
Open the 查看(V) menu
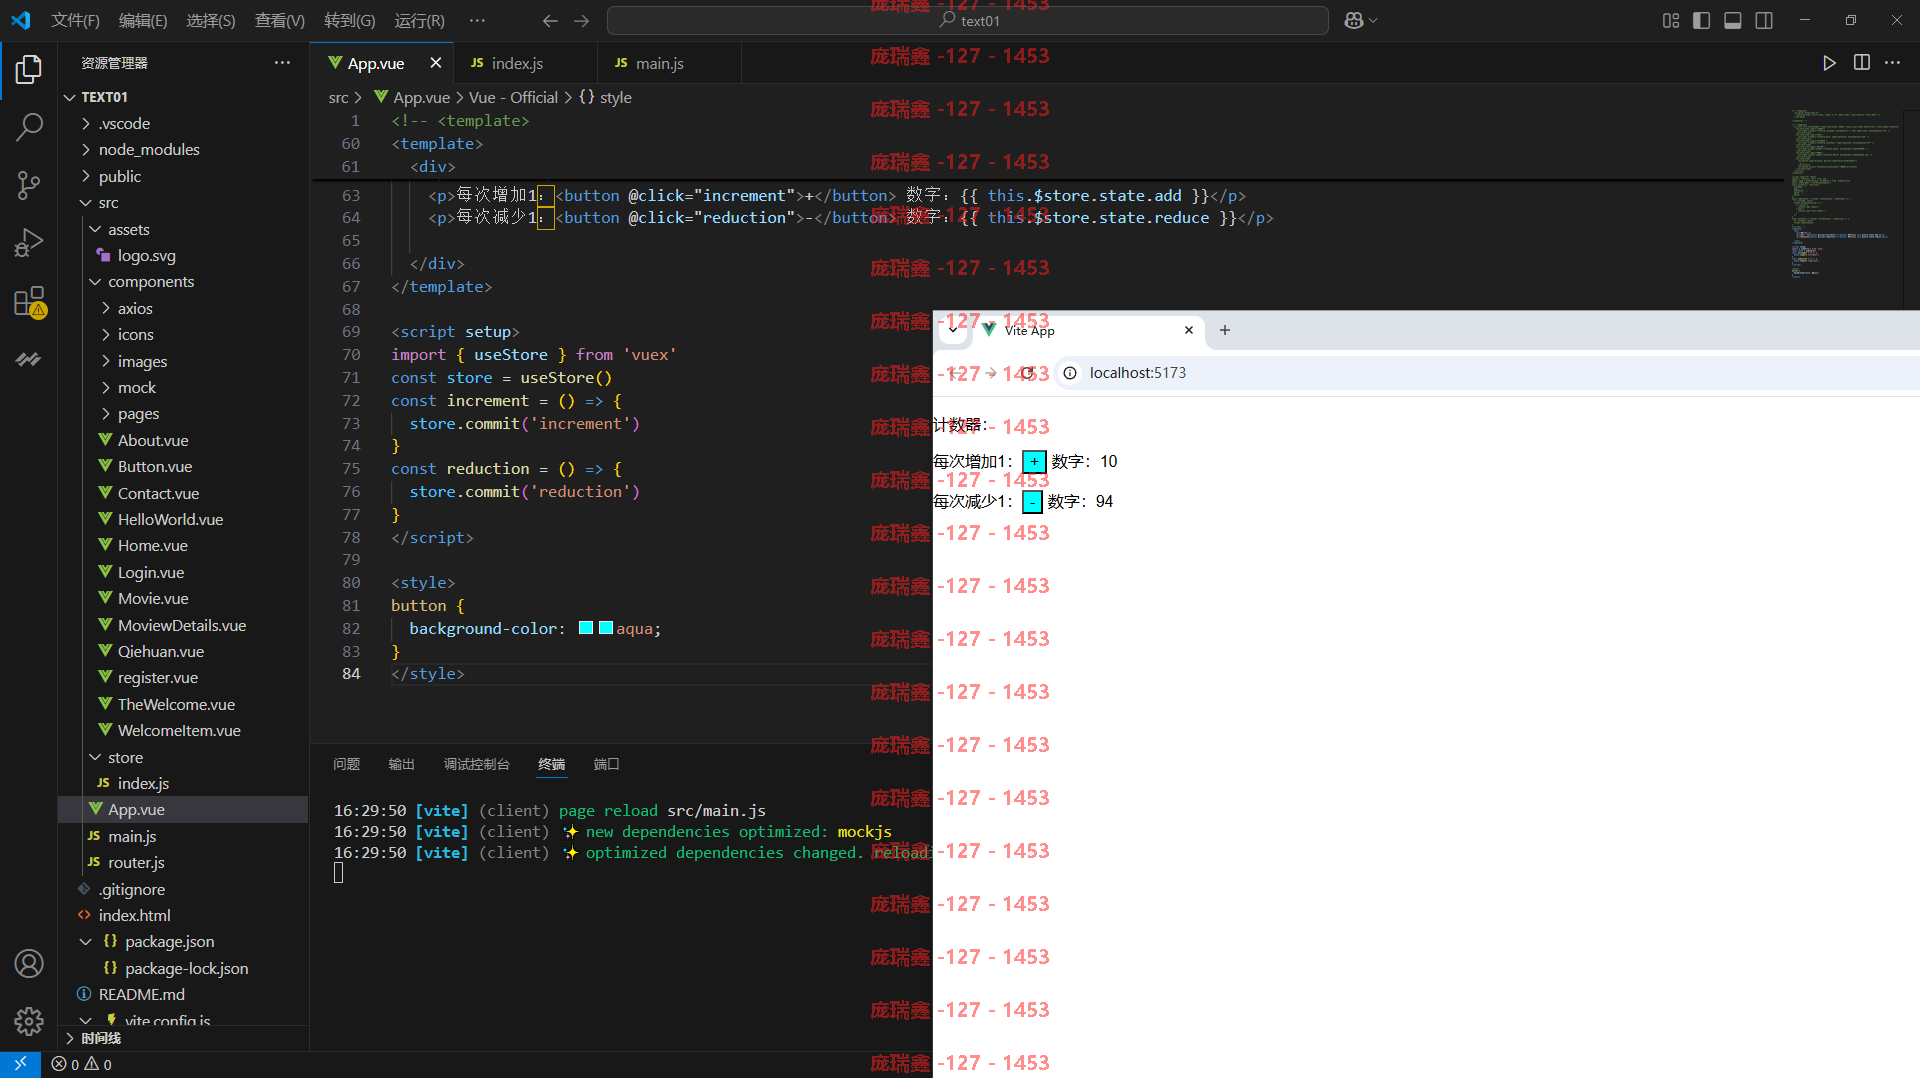click(280, 20)
